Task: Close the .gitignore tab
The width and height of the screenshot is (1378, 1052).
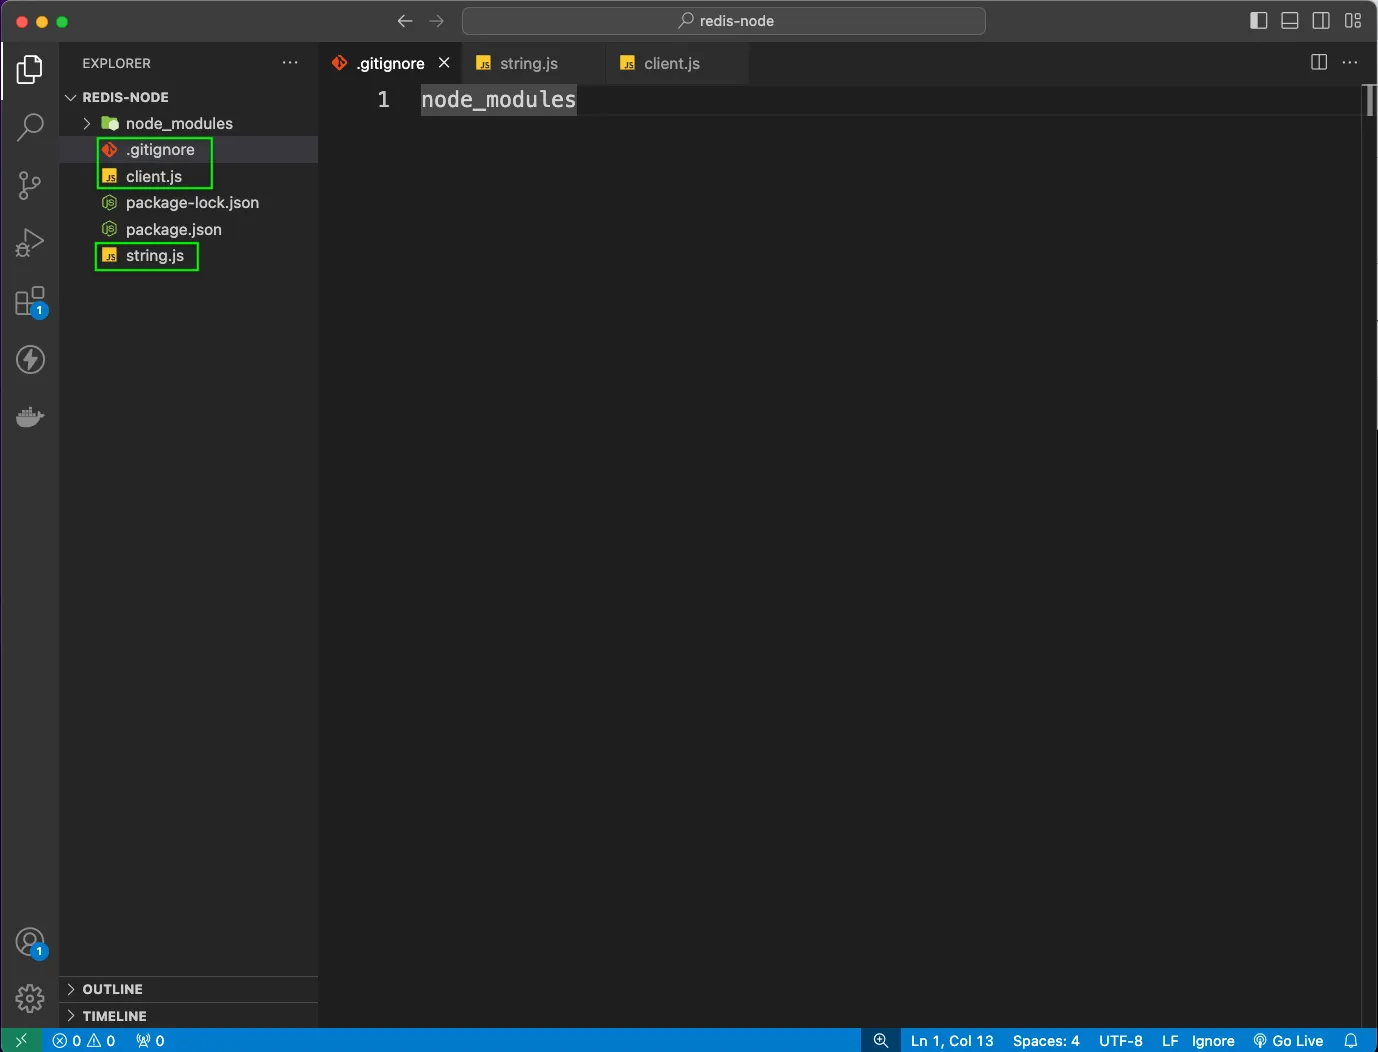Action: point(444,63)
